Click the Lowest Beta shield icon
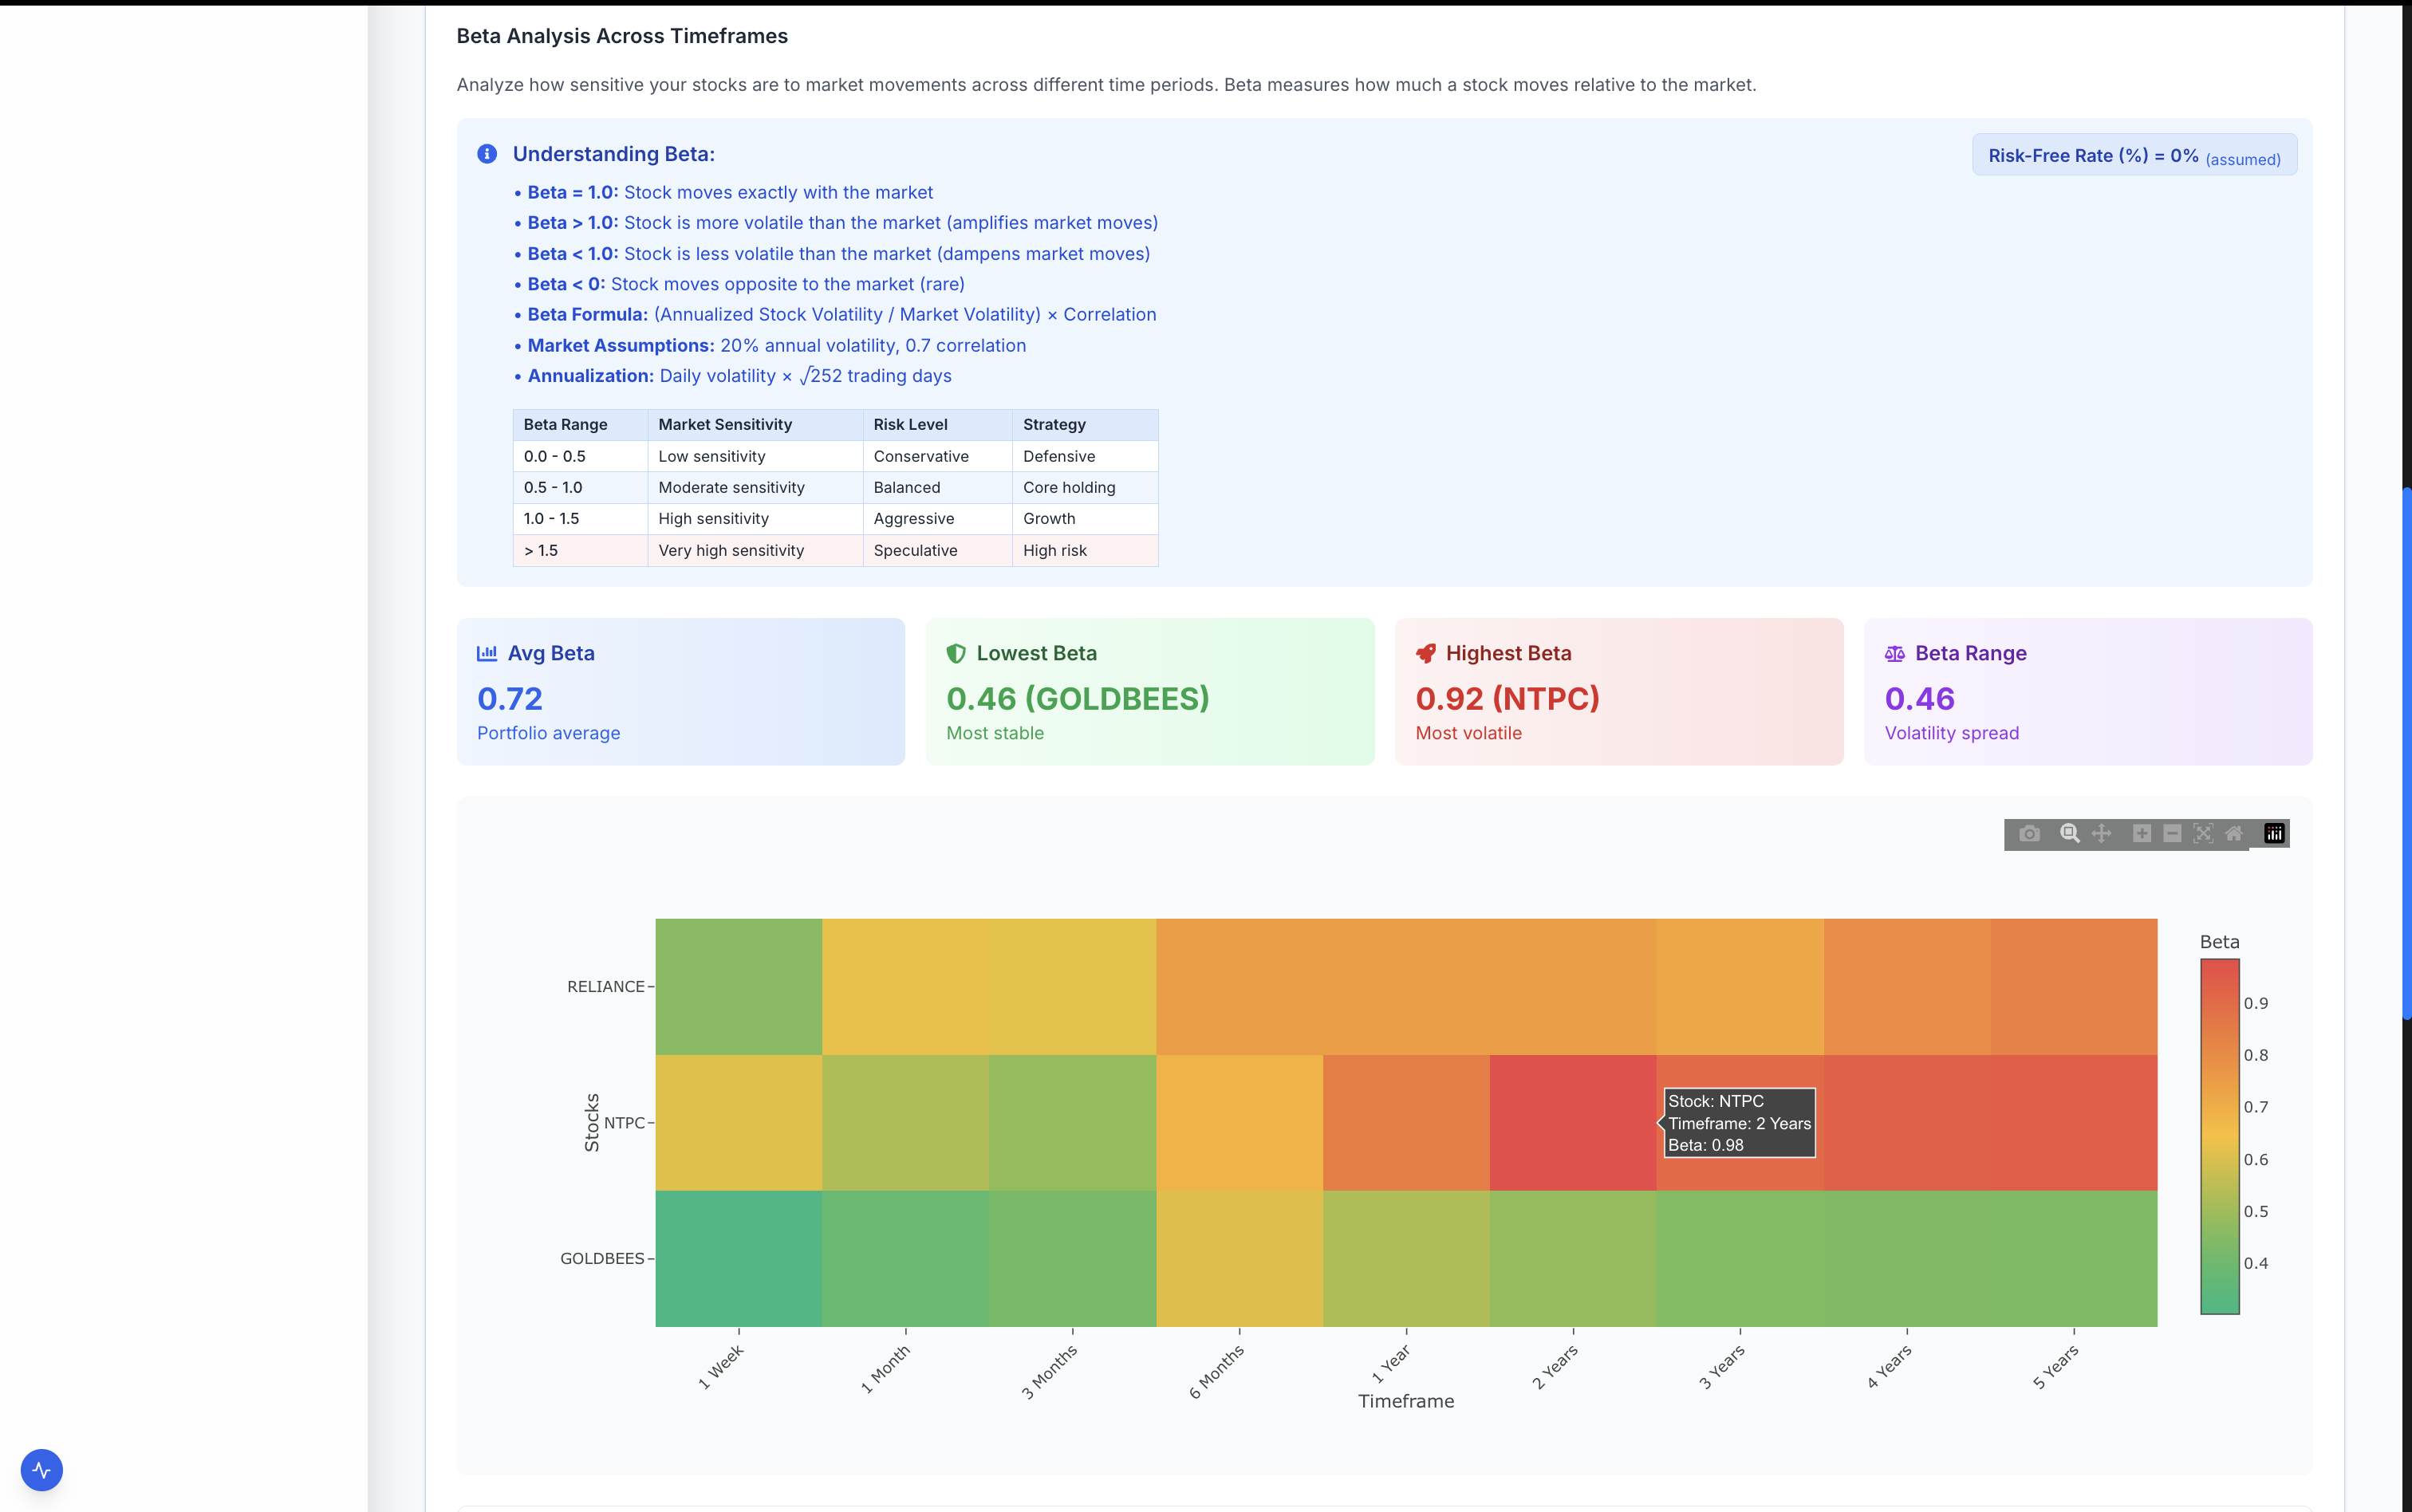 (956, 653)
